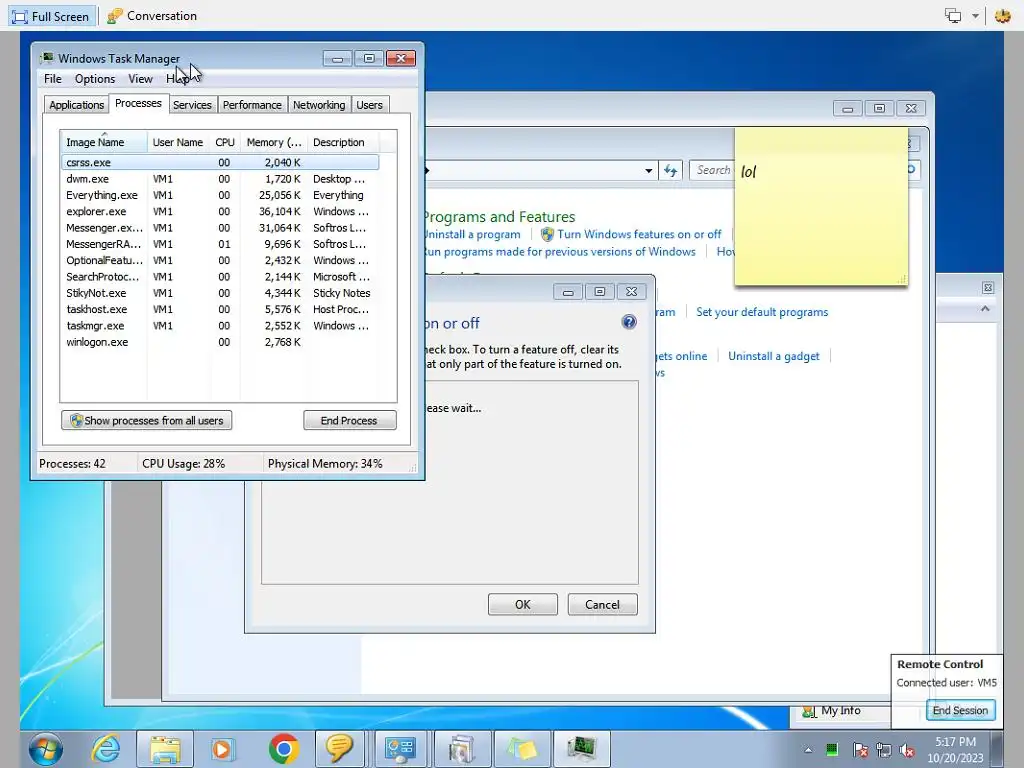Switch to the Users tab
This screenshot has height=768, width=1024.
point(369,105)
